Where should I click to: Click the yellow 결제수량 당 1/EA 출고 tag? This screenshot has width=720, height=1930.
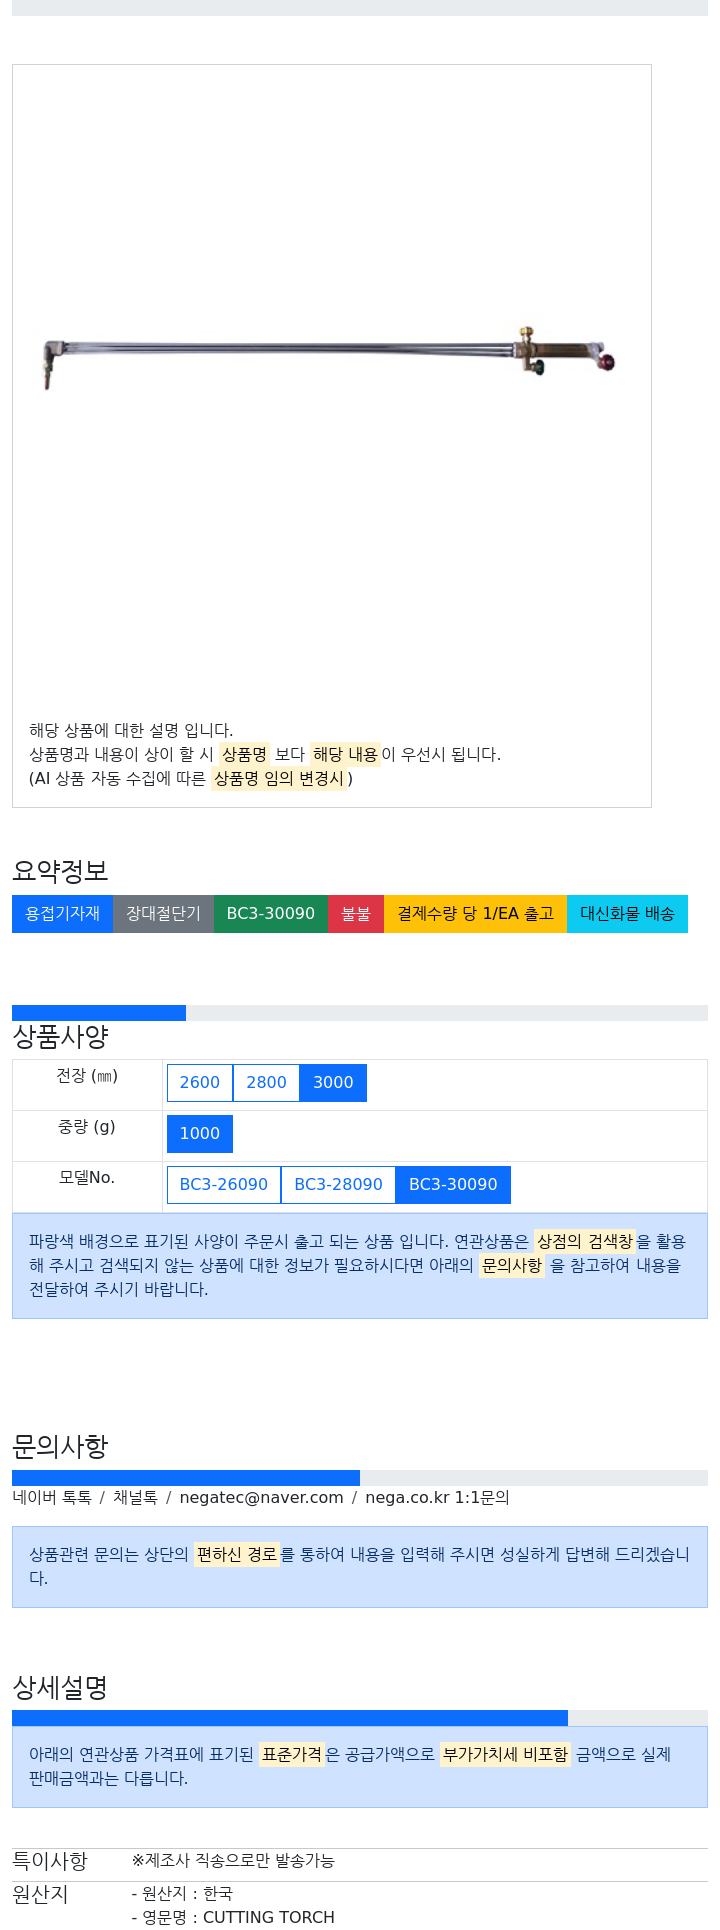pos(475,914)
